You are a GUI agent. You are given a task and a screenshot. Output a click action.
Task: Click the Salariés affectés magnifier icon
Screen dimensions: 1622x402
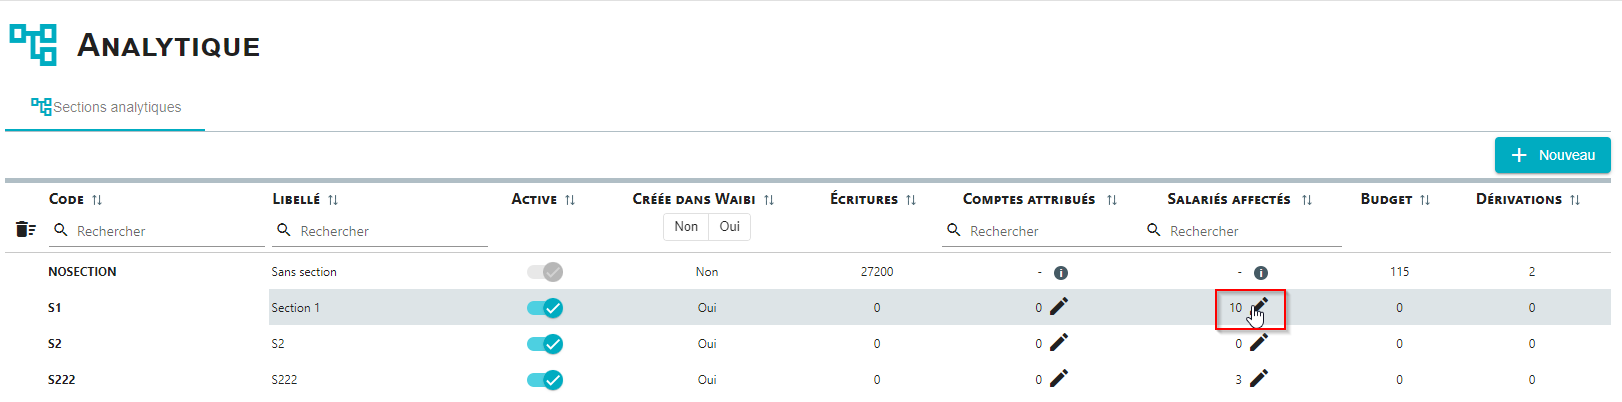[1154, 230]
